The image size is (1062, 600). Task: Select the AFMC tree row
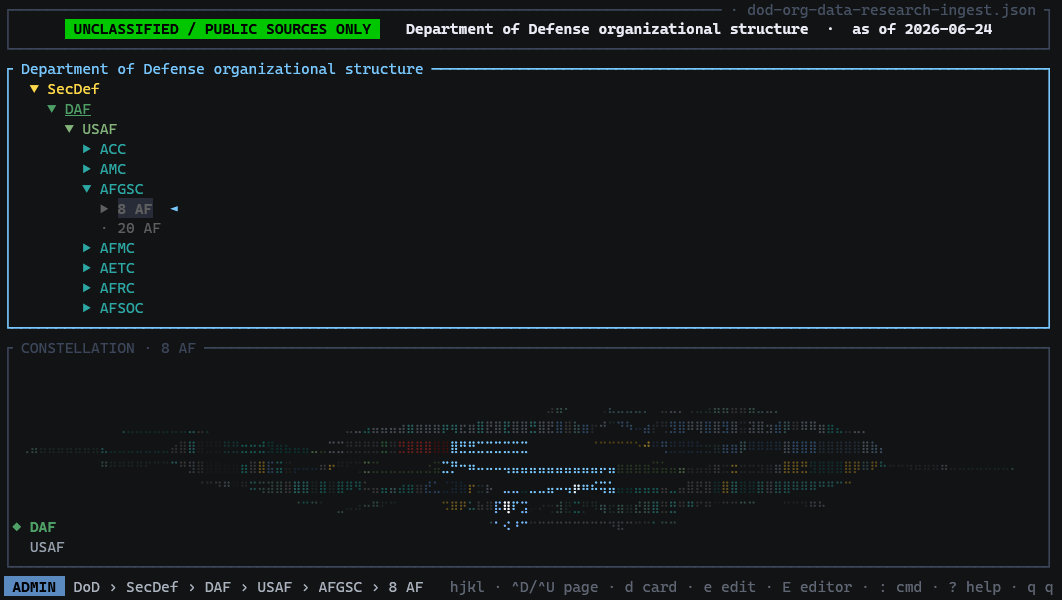(x=117, y=248)
